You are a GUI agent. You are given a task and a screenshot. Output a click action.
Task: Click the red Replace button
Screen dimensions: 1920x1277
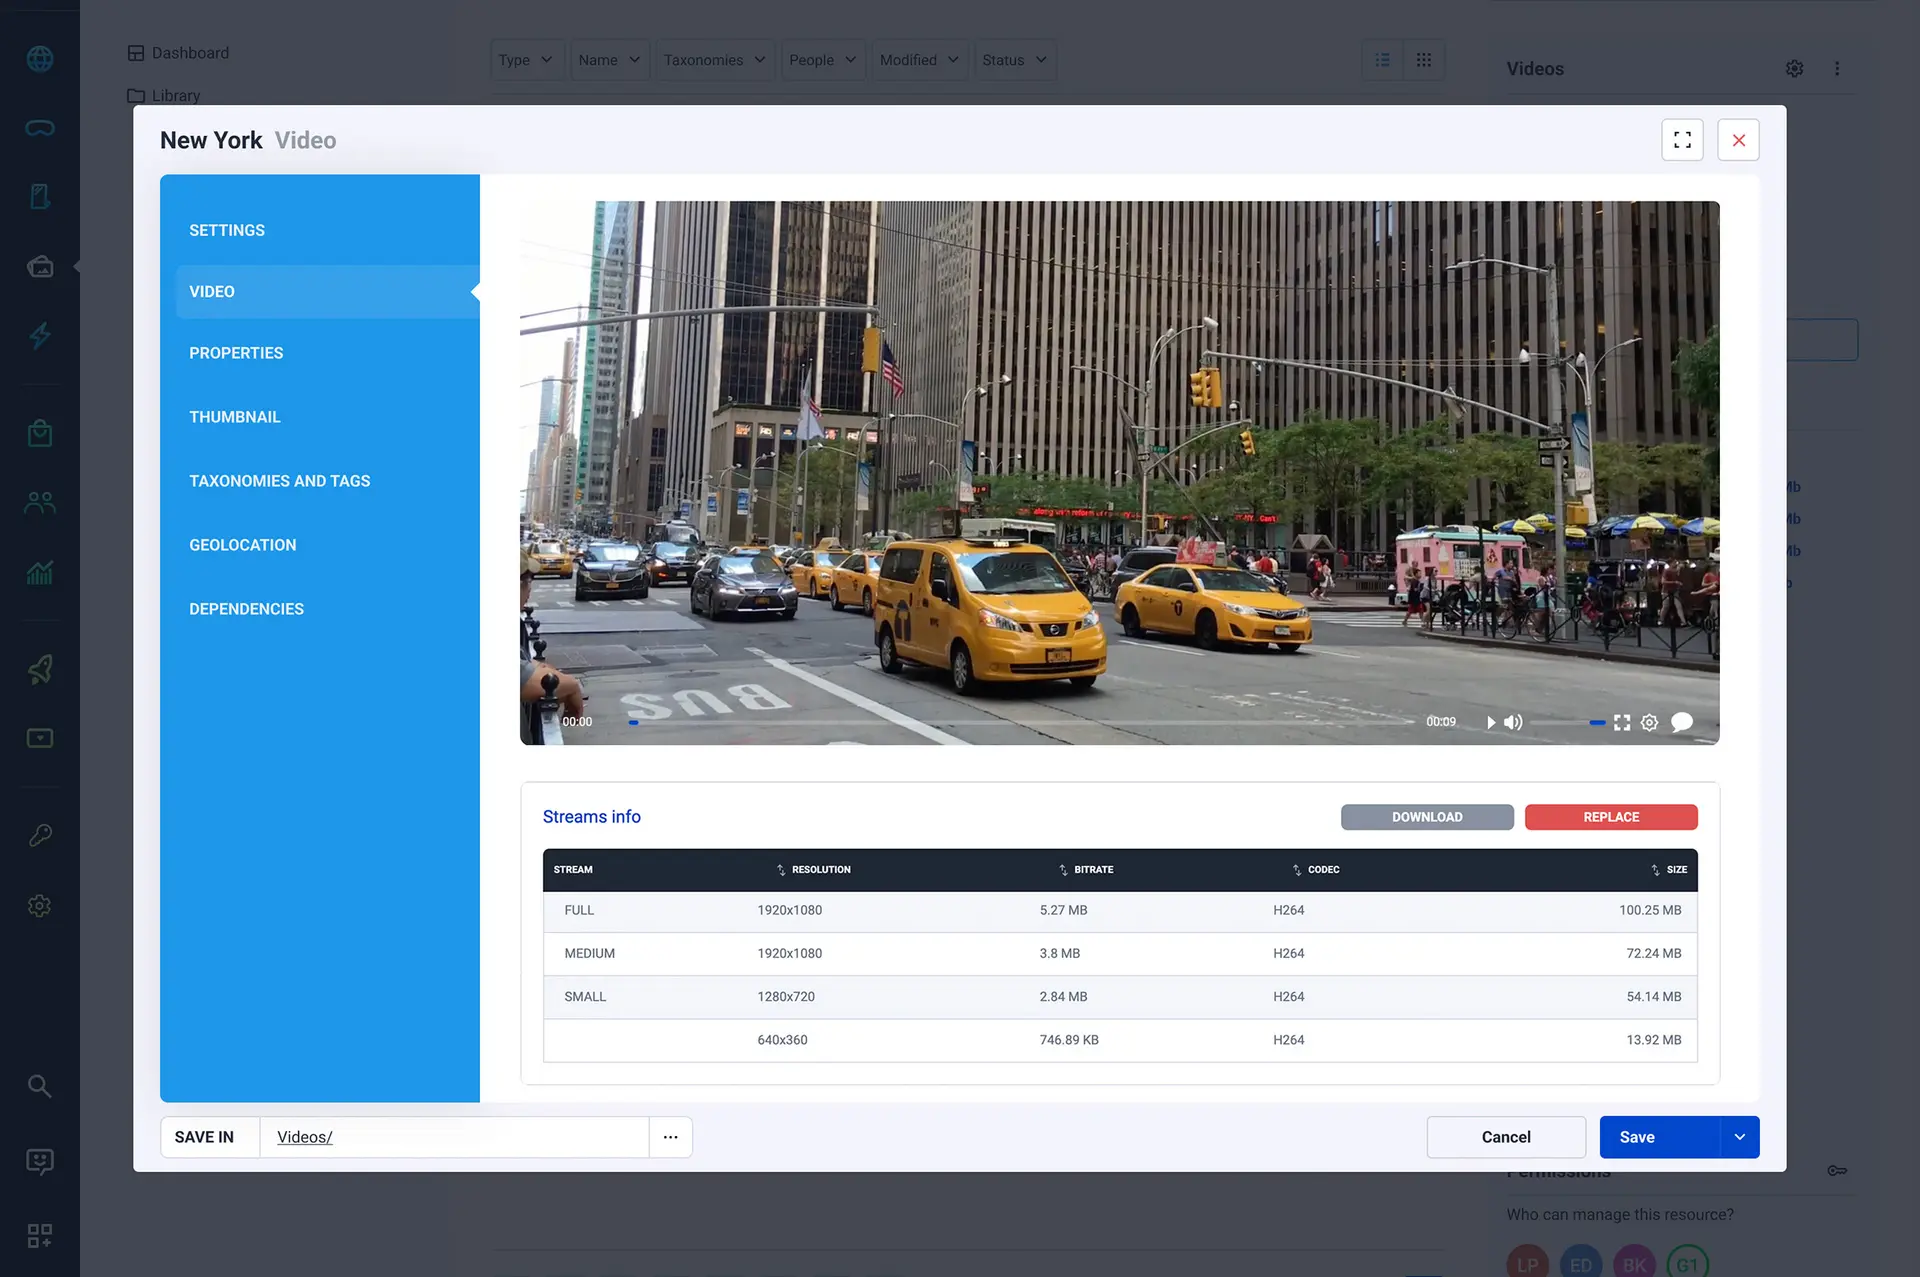(1611, 817)
